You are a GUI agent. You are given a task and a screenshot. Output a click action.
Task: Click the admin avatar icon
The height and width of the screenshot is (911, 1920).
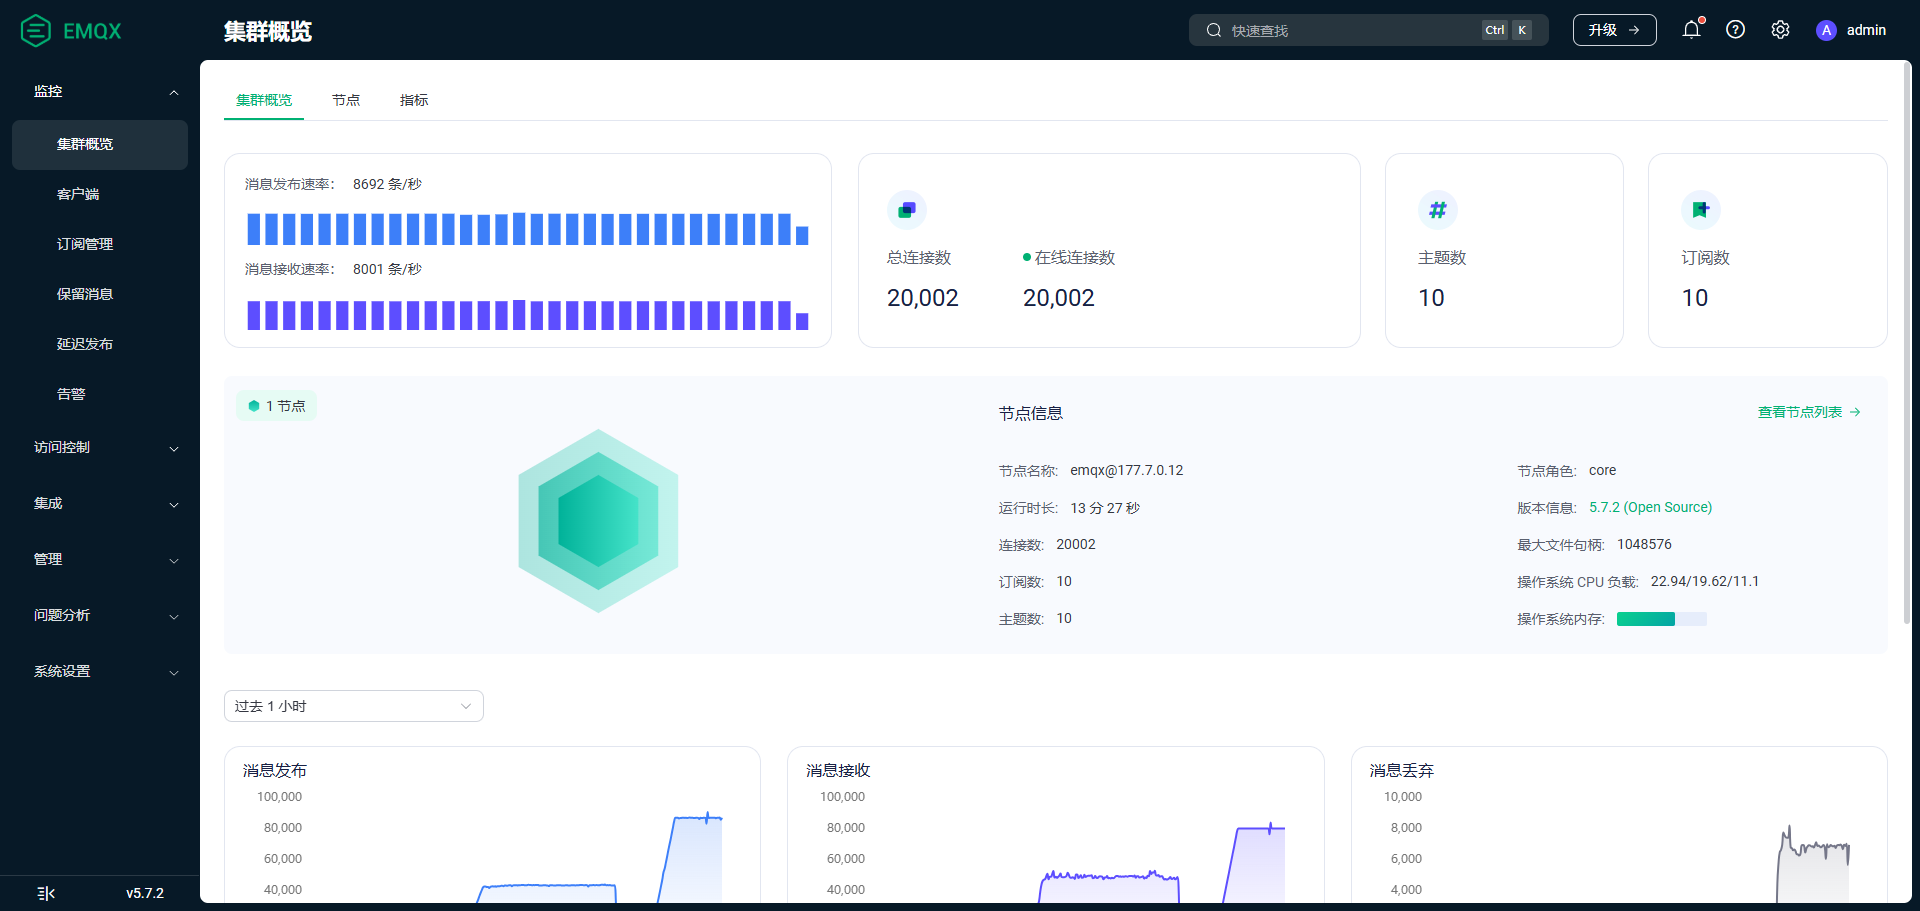click(x=1826, y=30)
